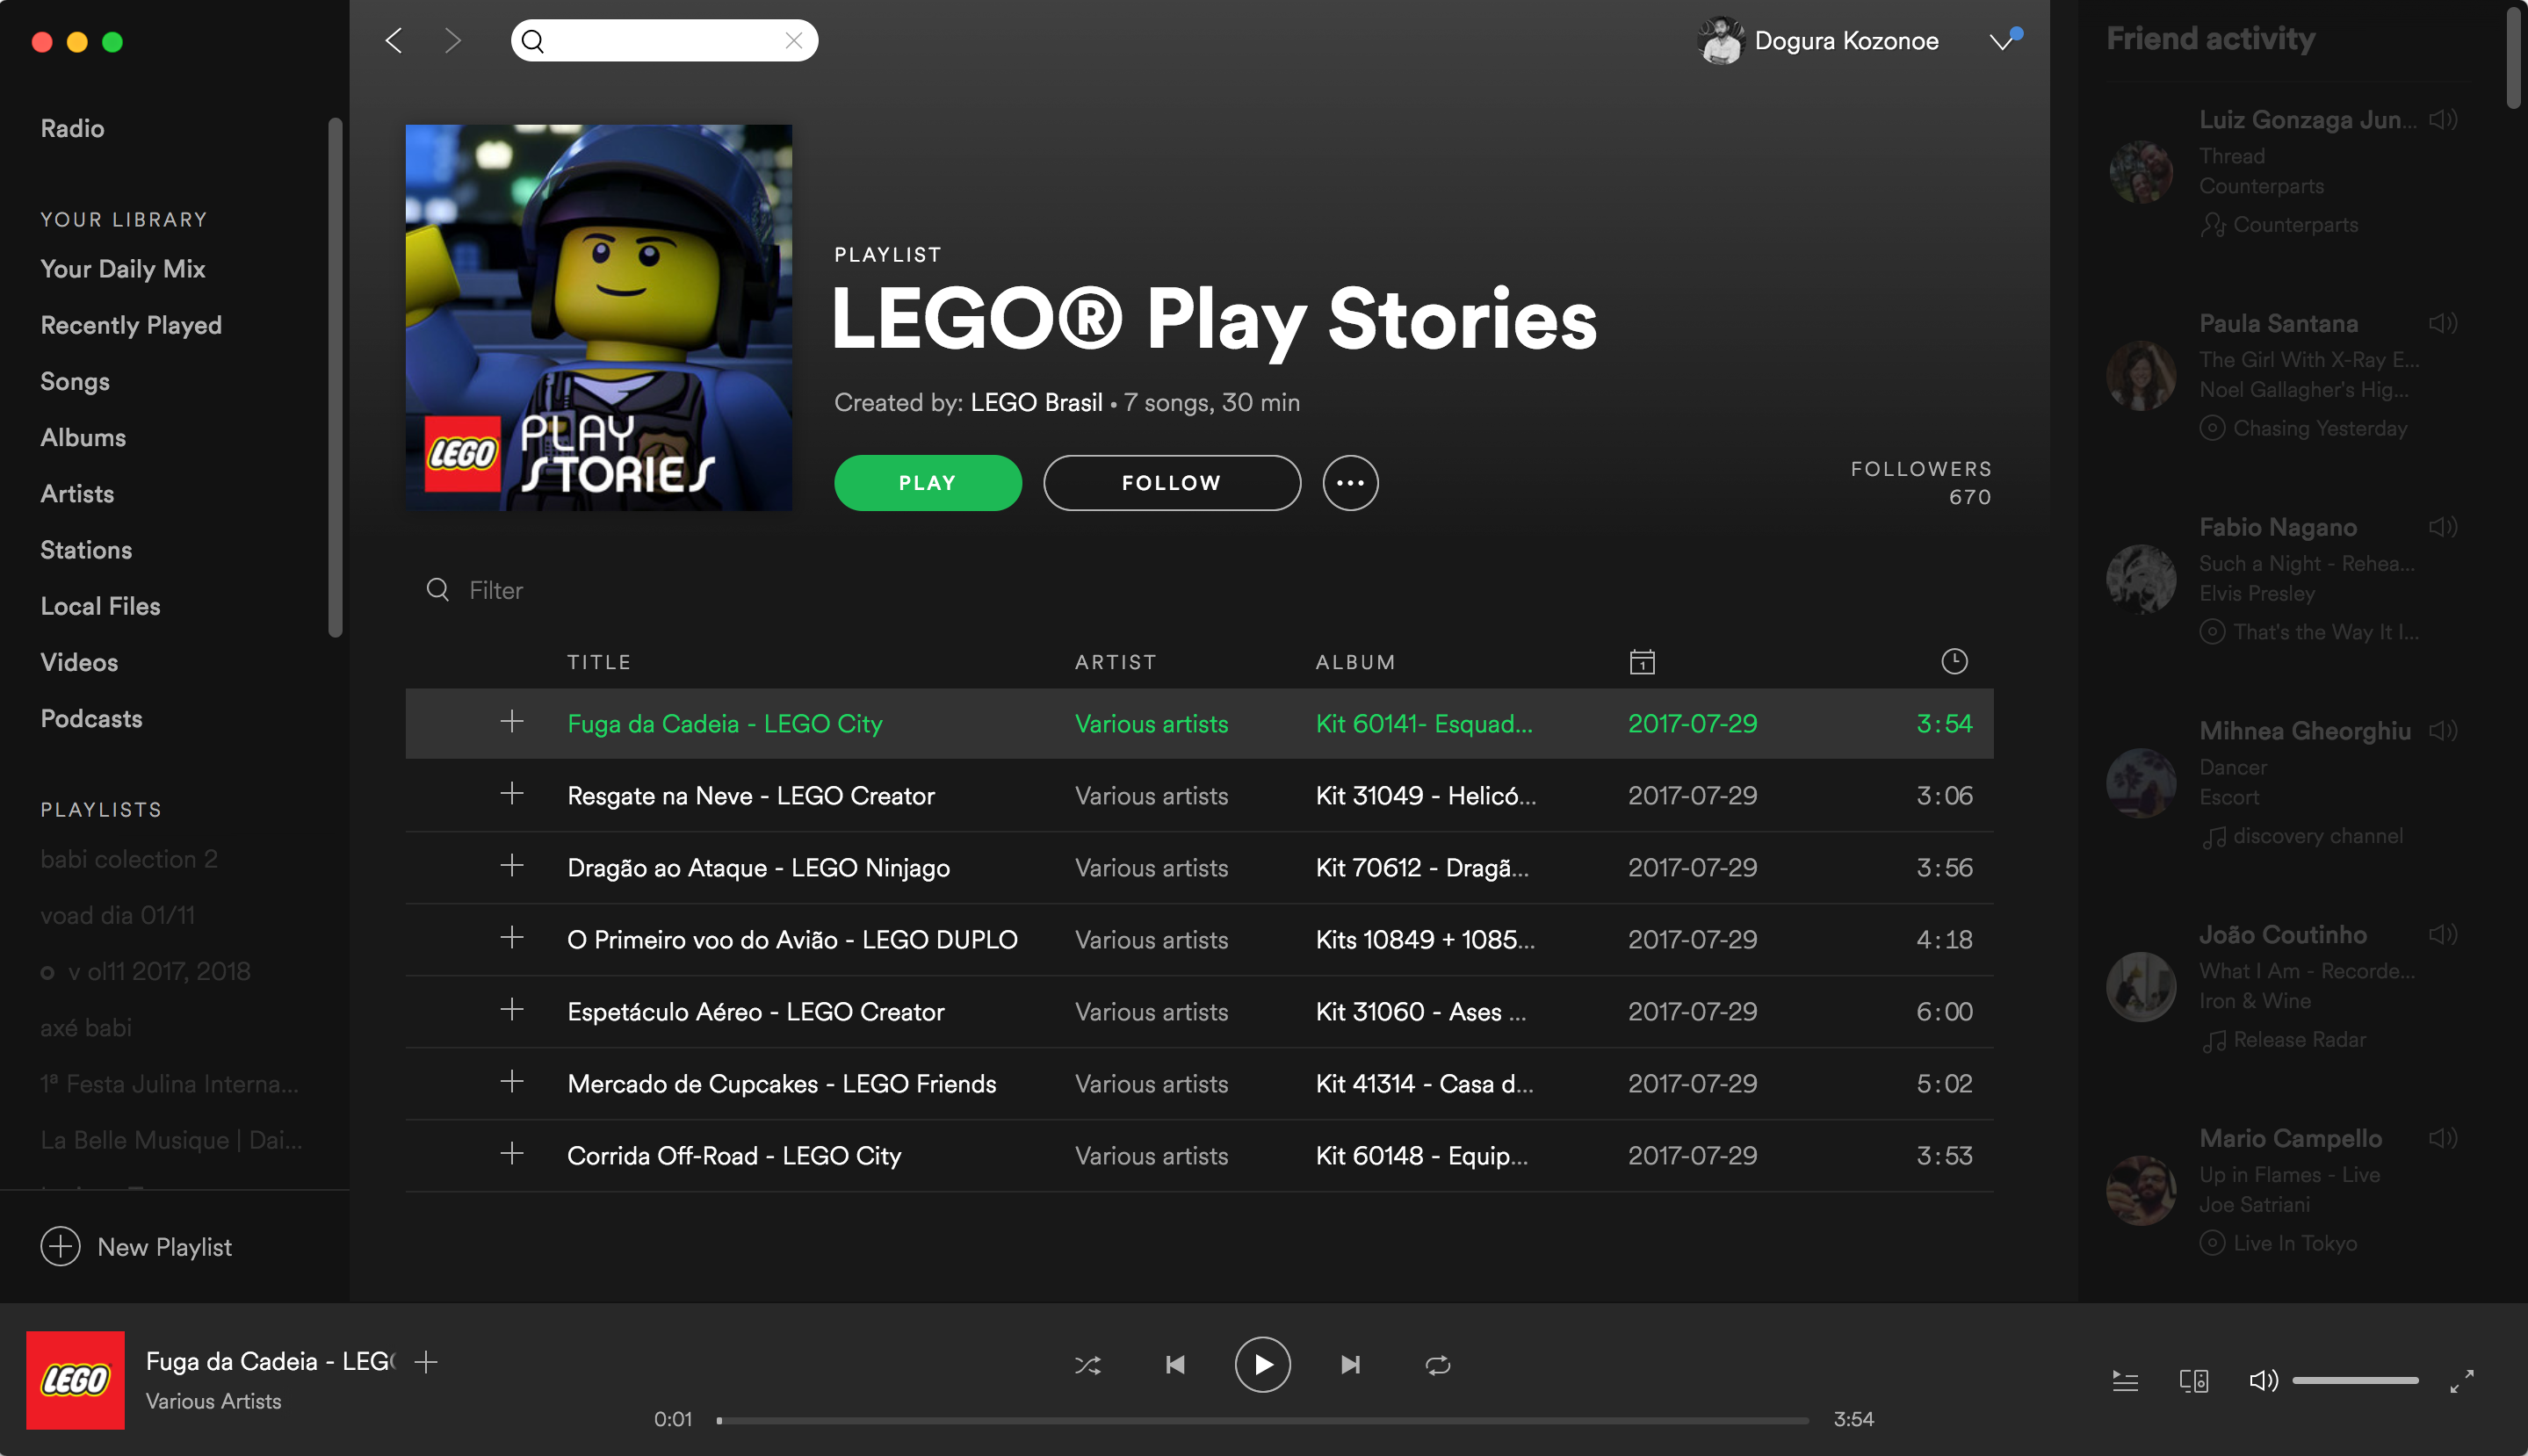
Task: Open the connect-to-device icon
Action: (2193, 1381)
